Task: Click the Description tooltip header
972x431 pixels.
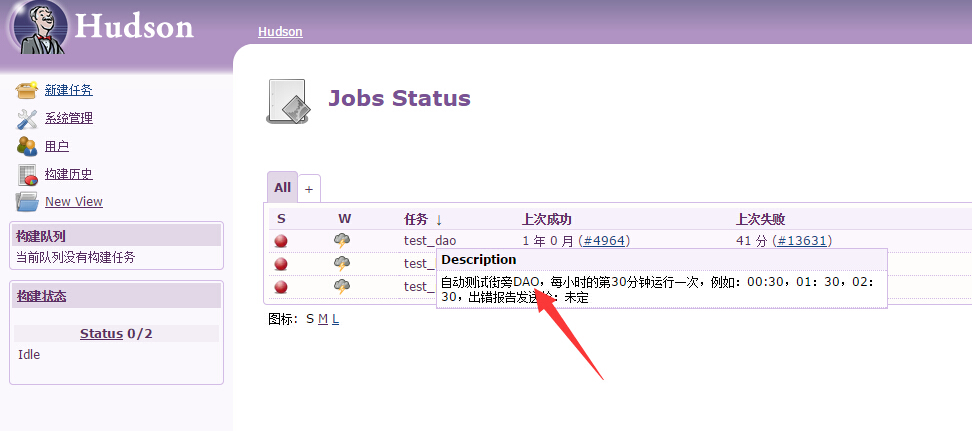Action: pyautogui.click(x=479, y=260)
